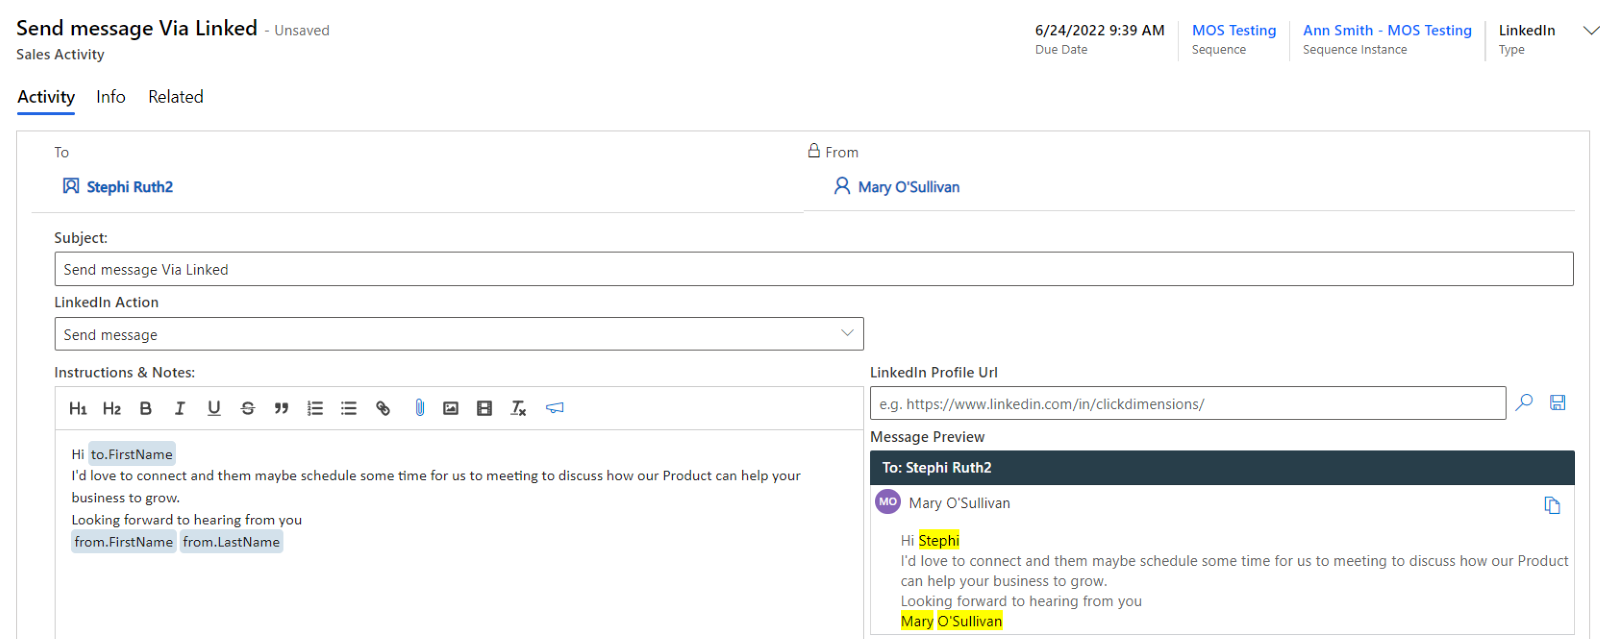Click the 'To: Stephi Ruth2' preview header
Screen dimensions: 1600x639
1222,468
